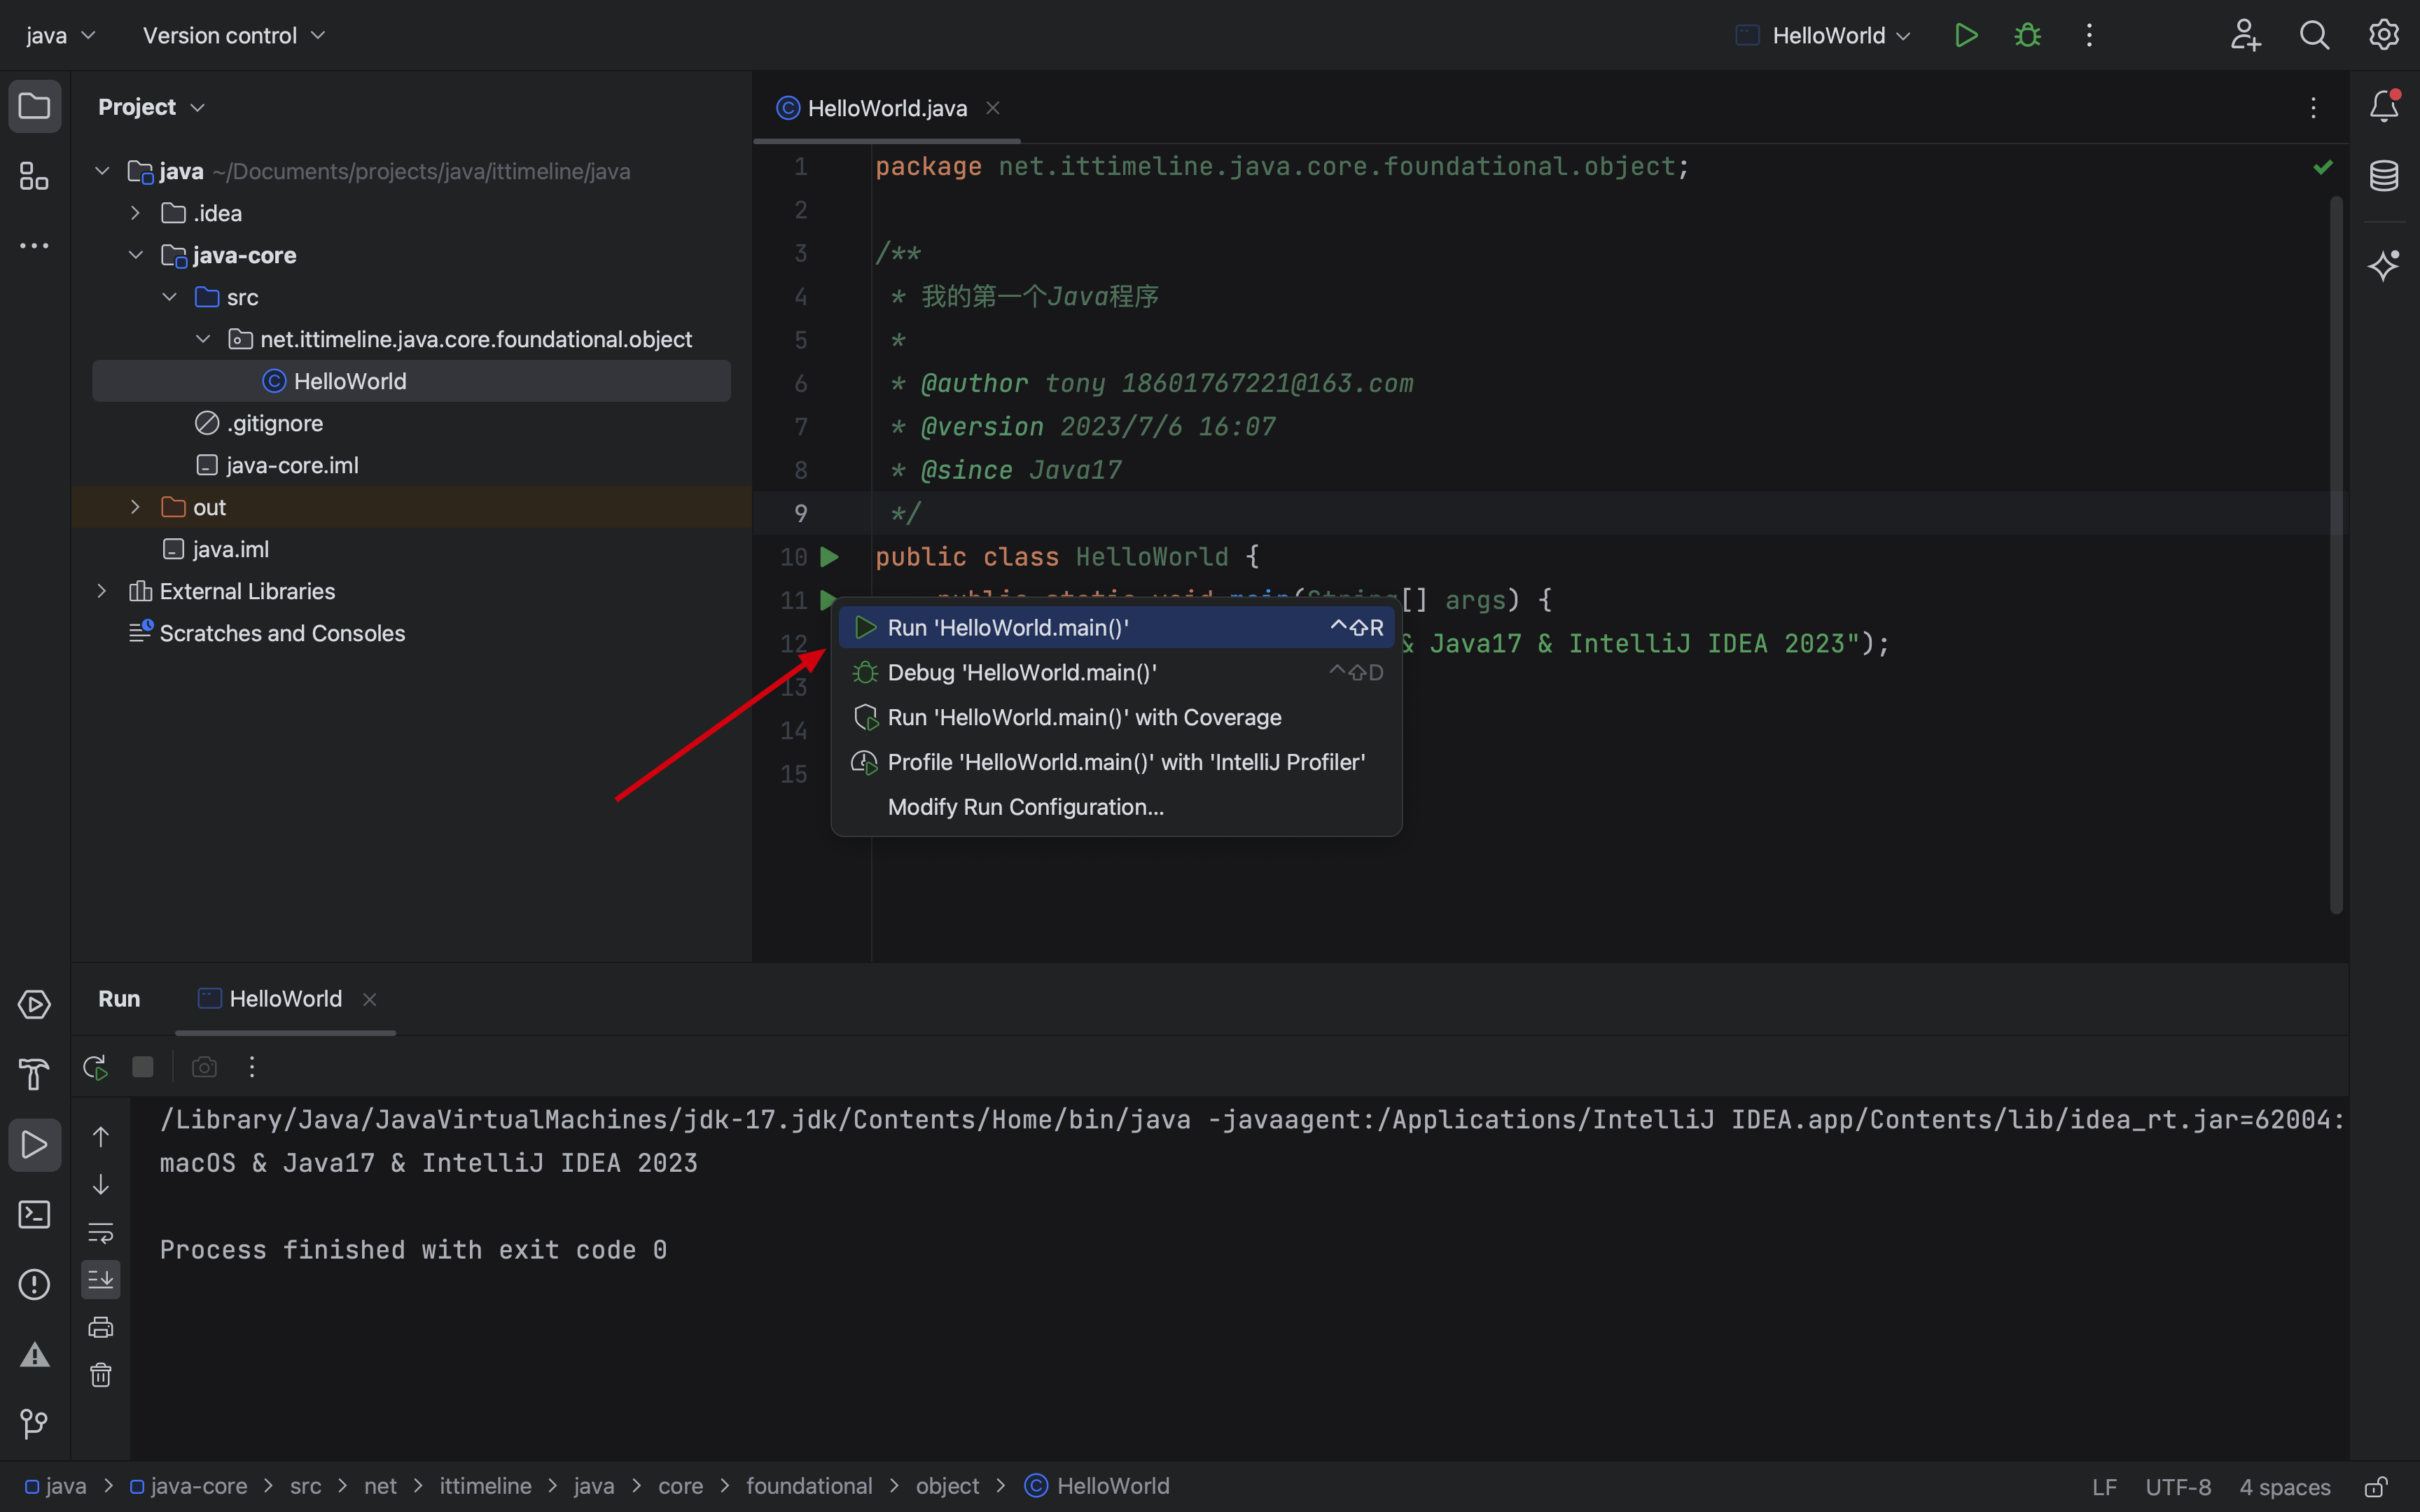The height and width of the screenshot is (1512, 2420).
Task: Open the warning triangle tool window
Action: pos(34,1354)
